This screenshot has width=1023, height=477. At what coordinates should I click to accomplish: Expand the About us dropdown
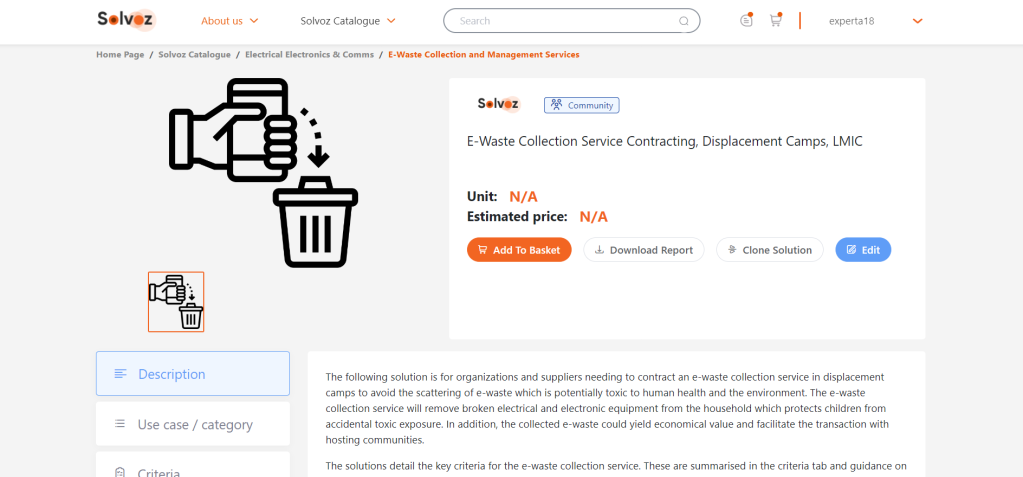coord(230,21)
